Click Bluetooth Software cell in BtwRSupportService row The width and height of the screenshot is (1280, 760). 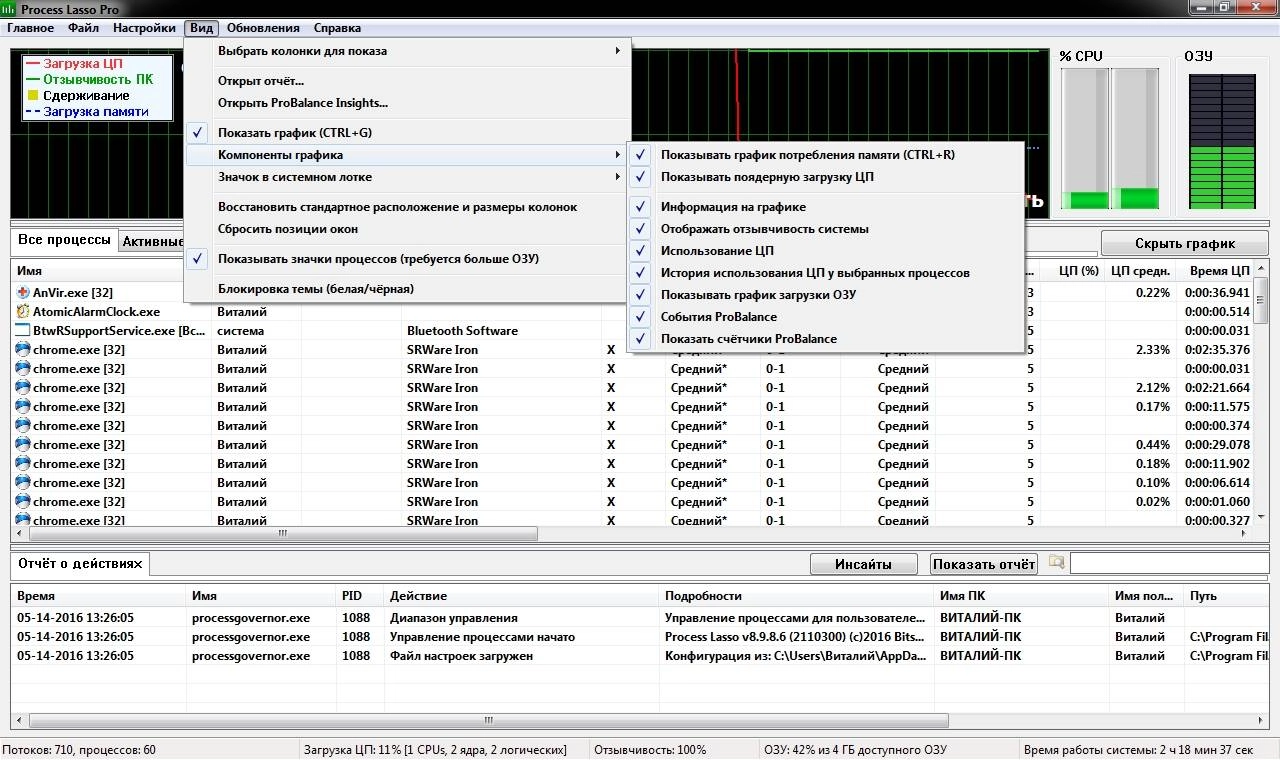point(462,331)
